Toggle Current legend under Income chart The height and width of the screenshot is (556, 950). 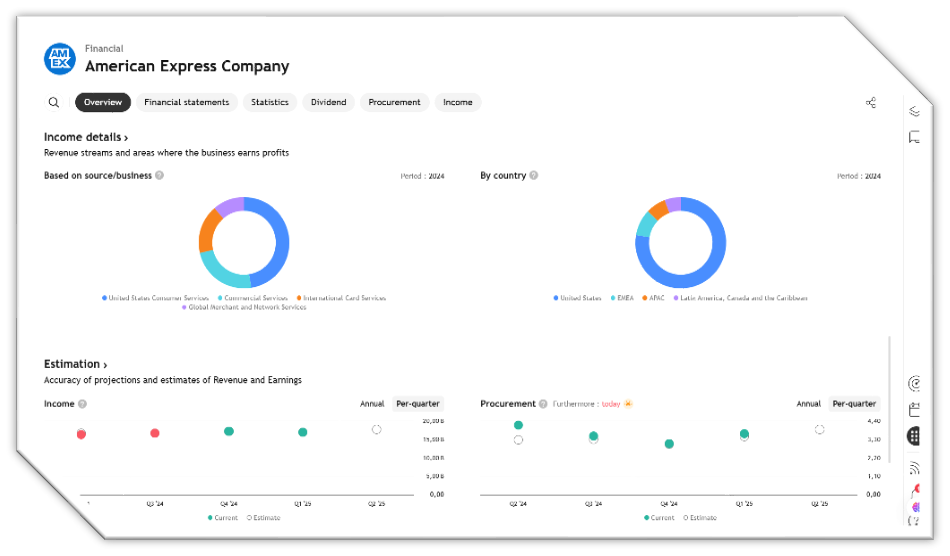[x=222, y=518]
